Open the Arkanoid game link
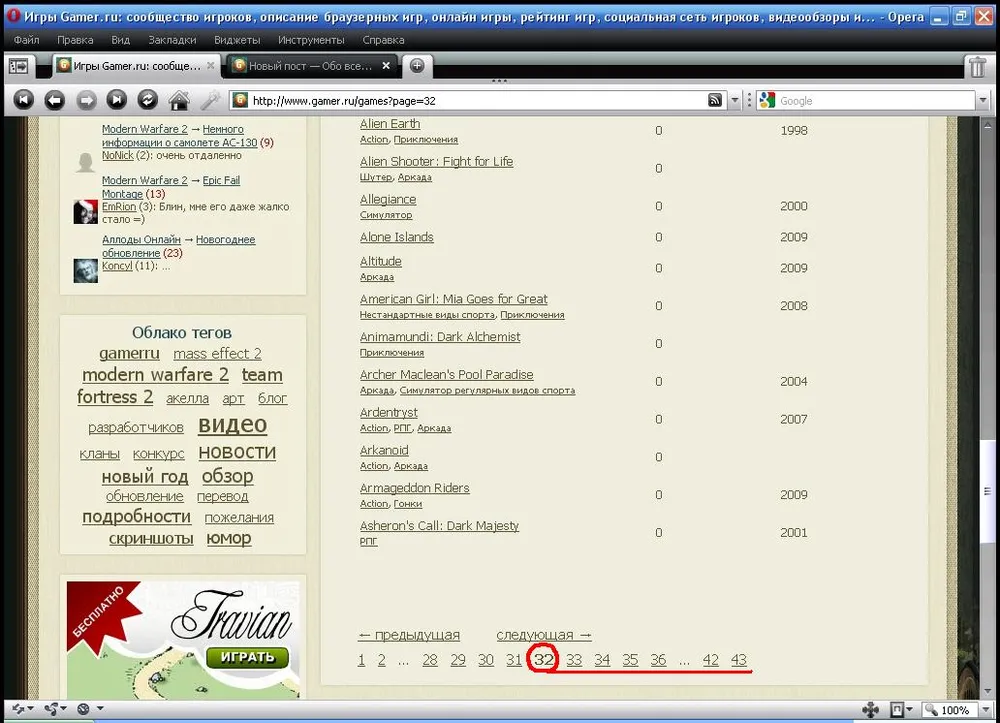This screenshot has height=723, width=1000. pyautogui.click(x=384, y=450)
